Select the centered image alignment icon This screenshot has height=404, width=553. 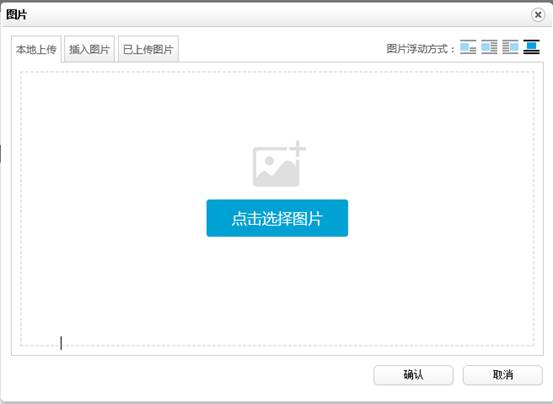point(531,47)
